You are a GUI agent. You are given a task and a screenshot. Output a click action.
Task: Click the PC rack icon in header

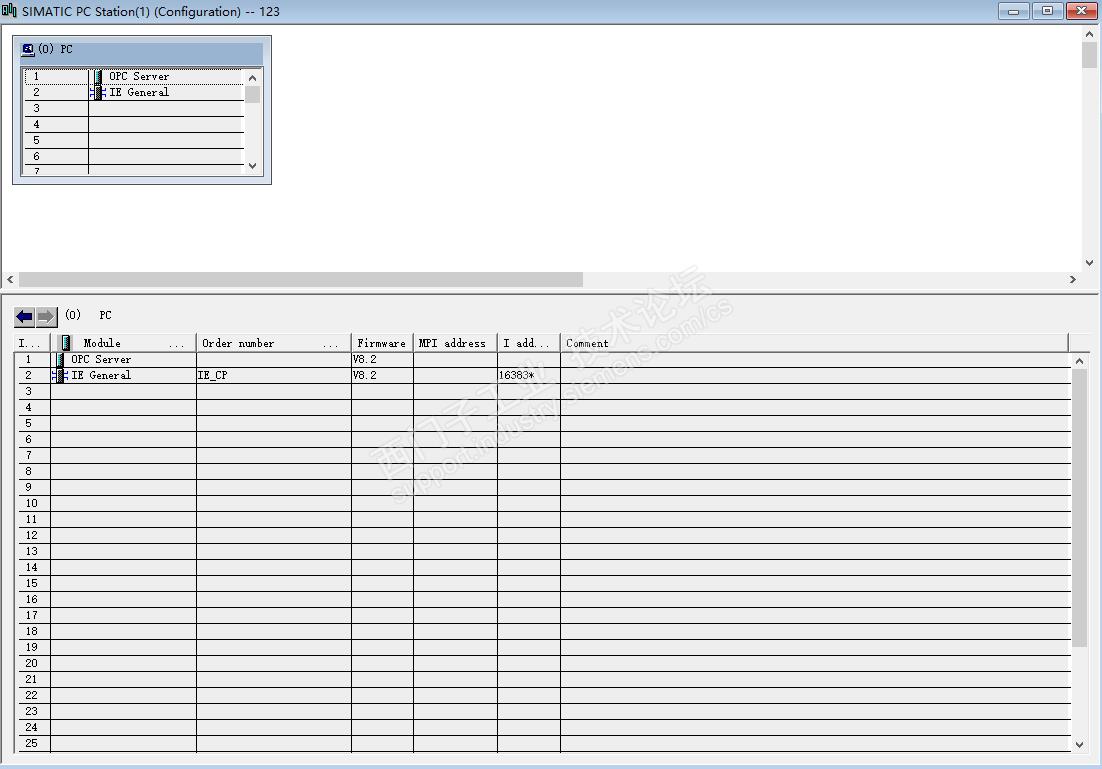pos(28,49)
